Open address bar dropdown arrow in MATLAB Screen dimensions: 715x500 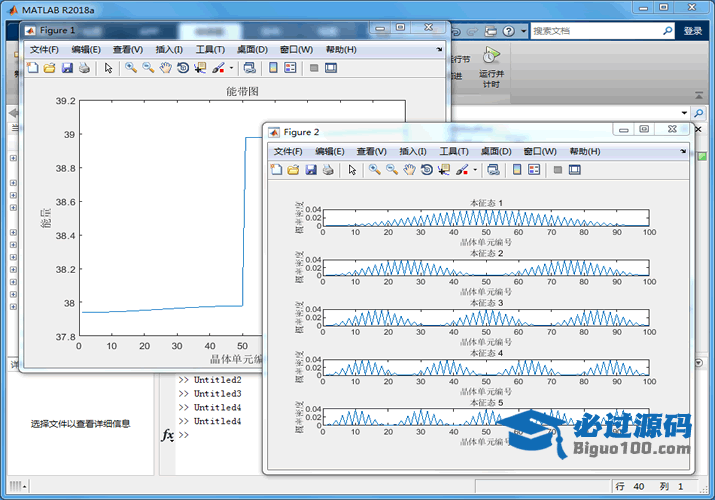pos(684,113)
